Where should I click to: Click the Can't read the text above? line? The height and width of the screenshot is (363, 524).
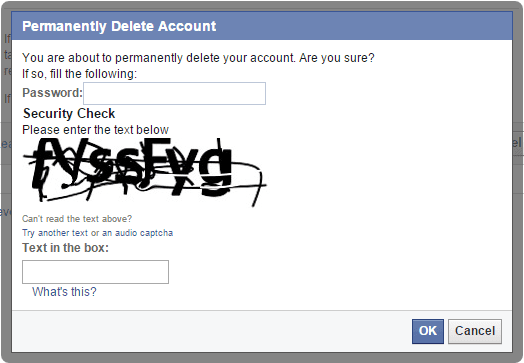(x=77, y=219)
